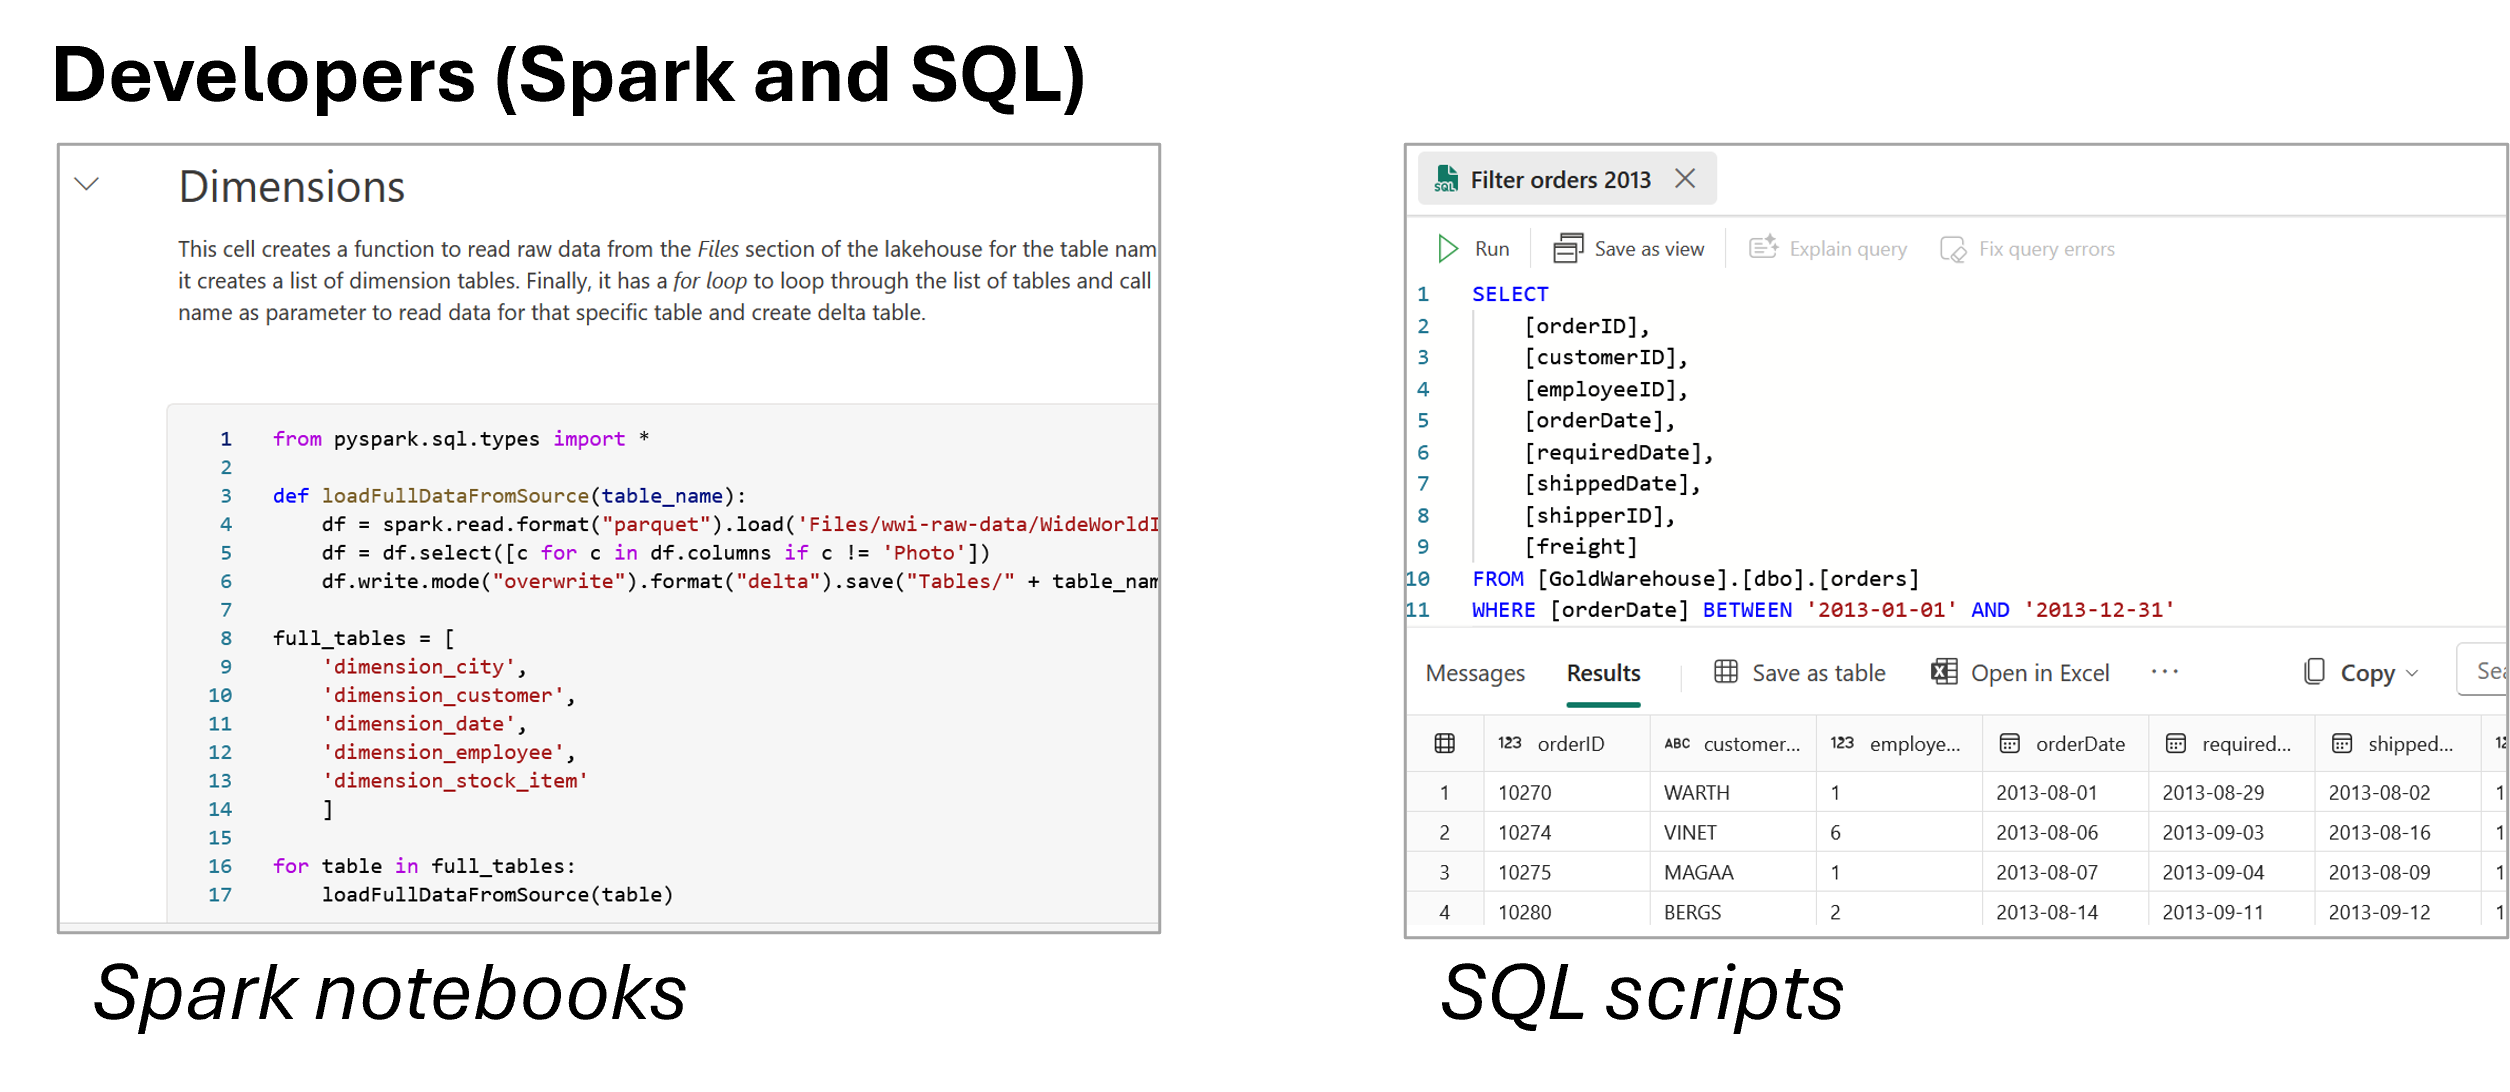The image size is (2510, 1092).
Task: Click the 123 type icon beside employe...
Action: pos(1842,743)
